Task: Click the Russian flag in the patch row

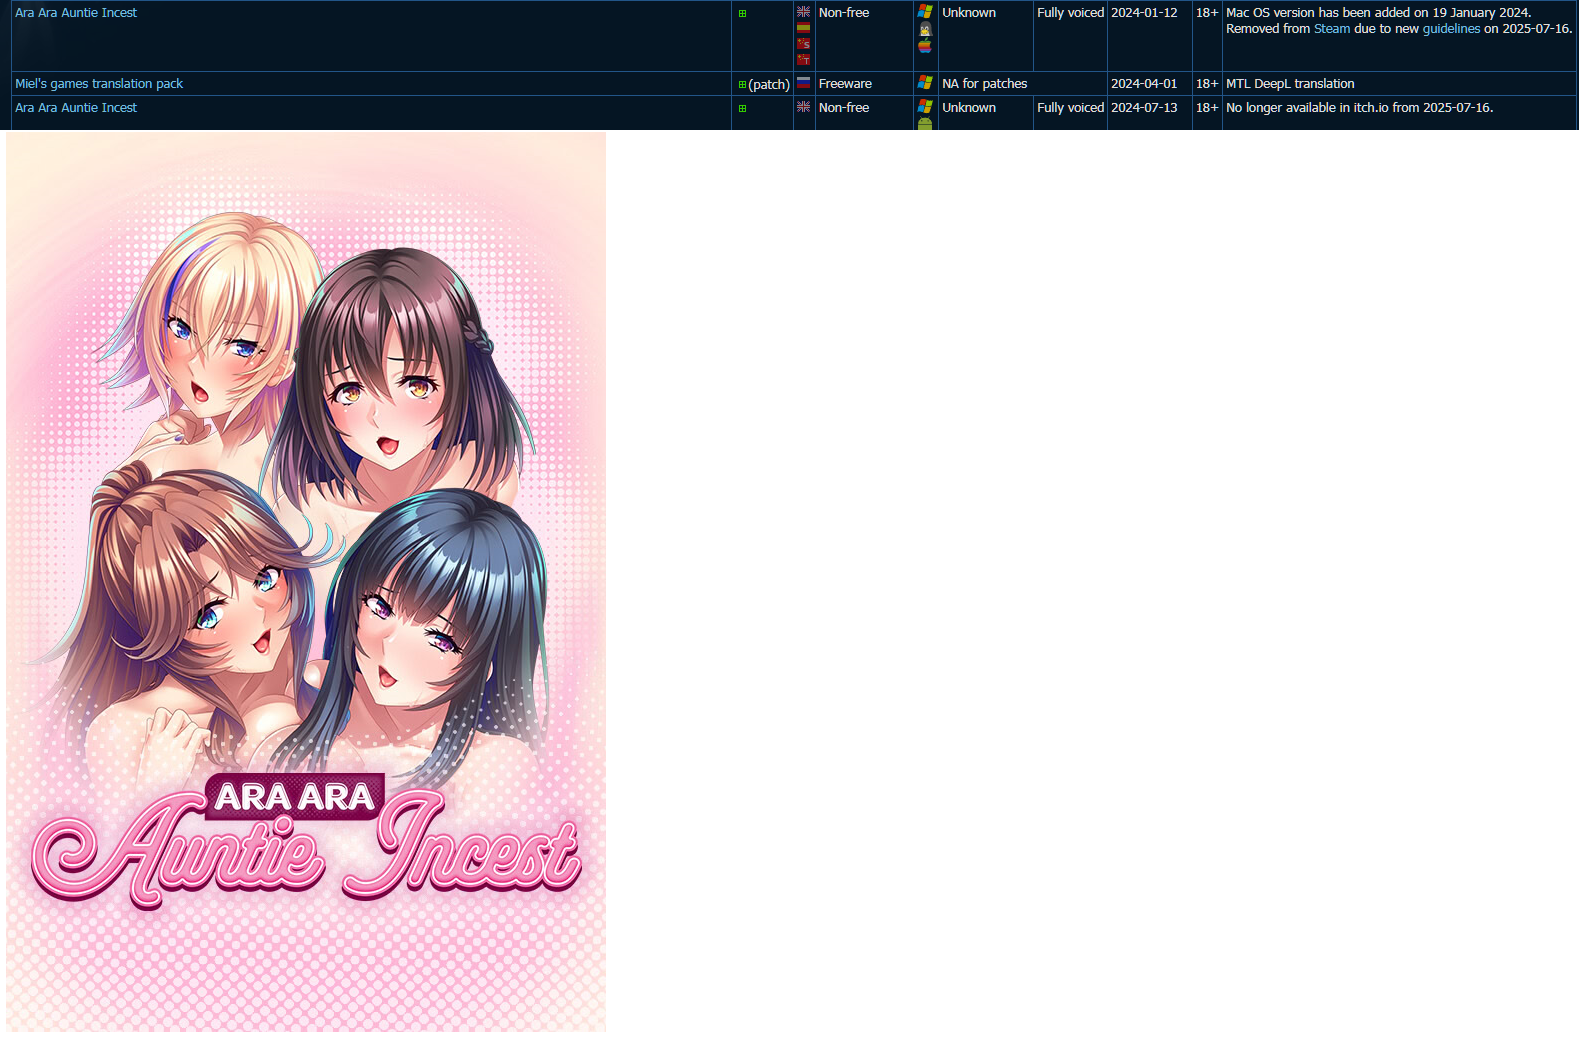Action: tap(803, 83)
